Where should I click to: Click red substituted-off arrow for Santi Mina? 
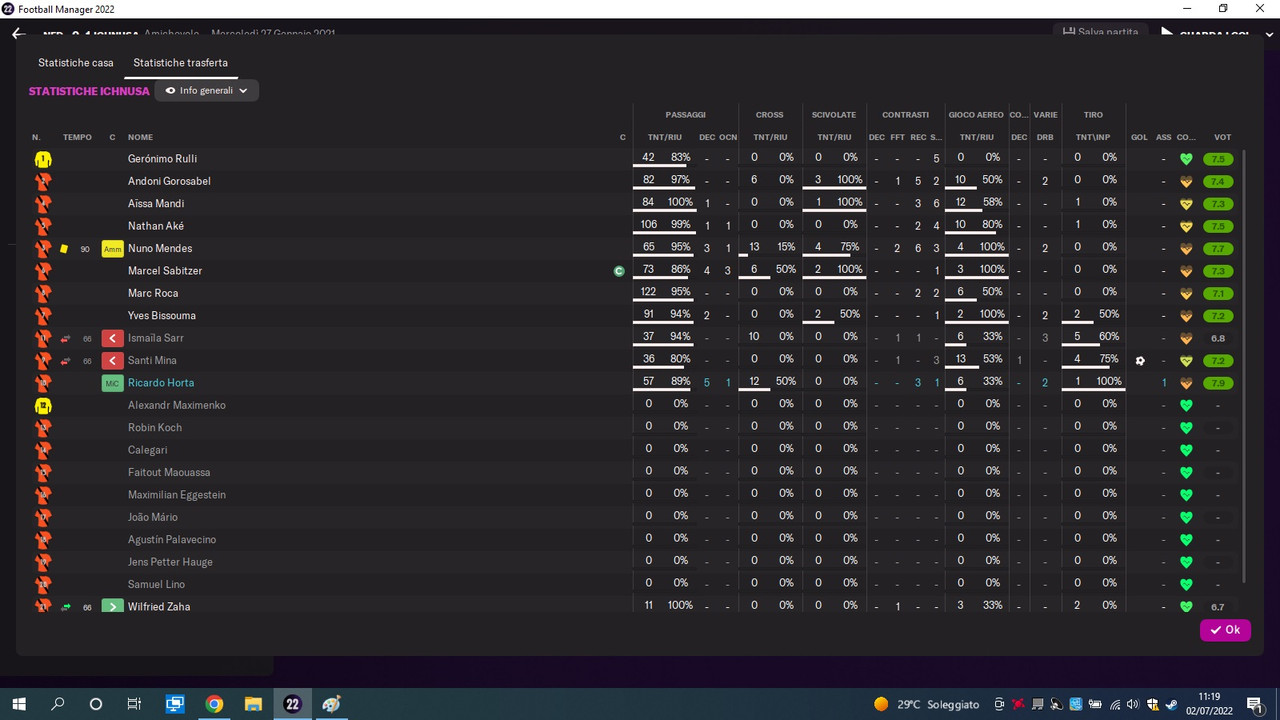pyautogui.click(x=112, y=360)
